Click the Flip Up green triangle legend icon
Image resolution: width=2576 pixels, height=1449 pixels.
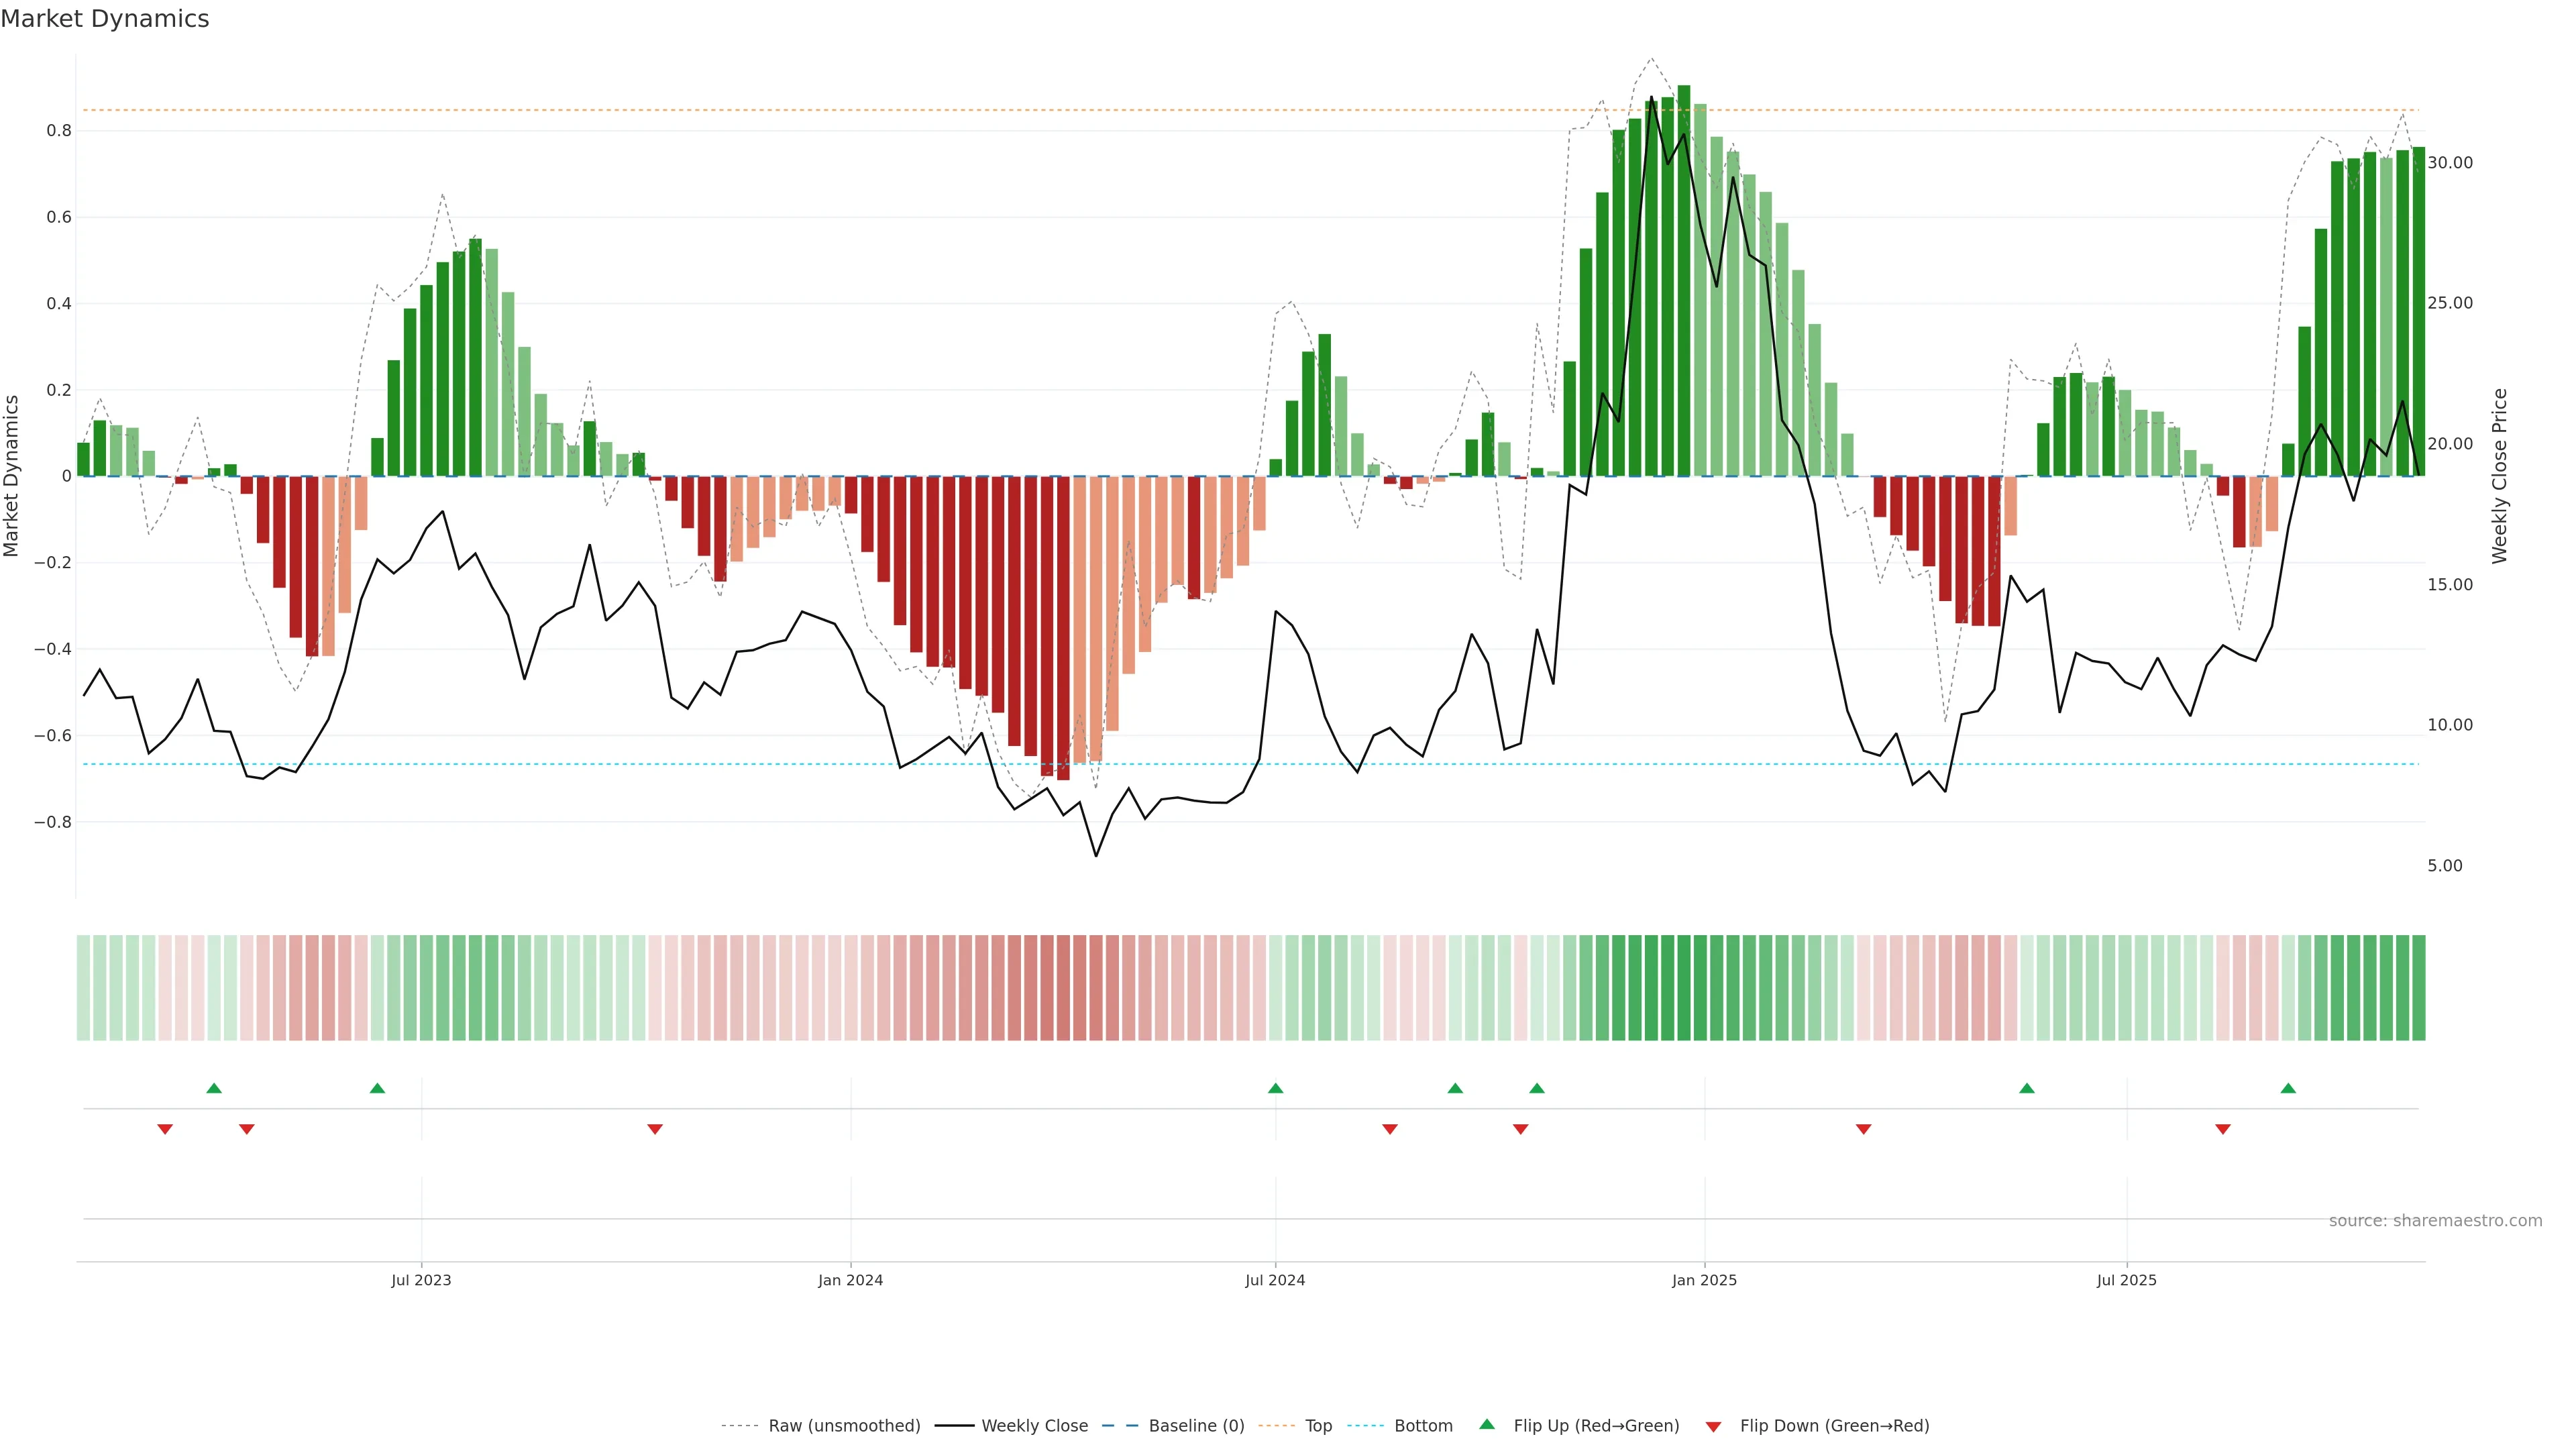pos(1486,1424)
